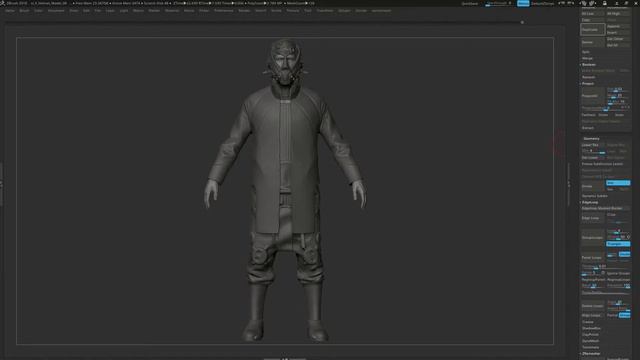
Task: Click the Align Loops button
Action: click(592, 315)
